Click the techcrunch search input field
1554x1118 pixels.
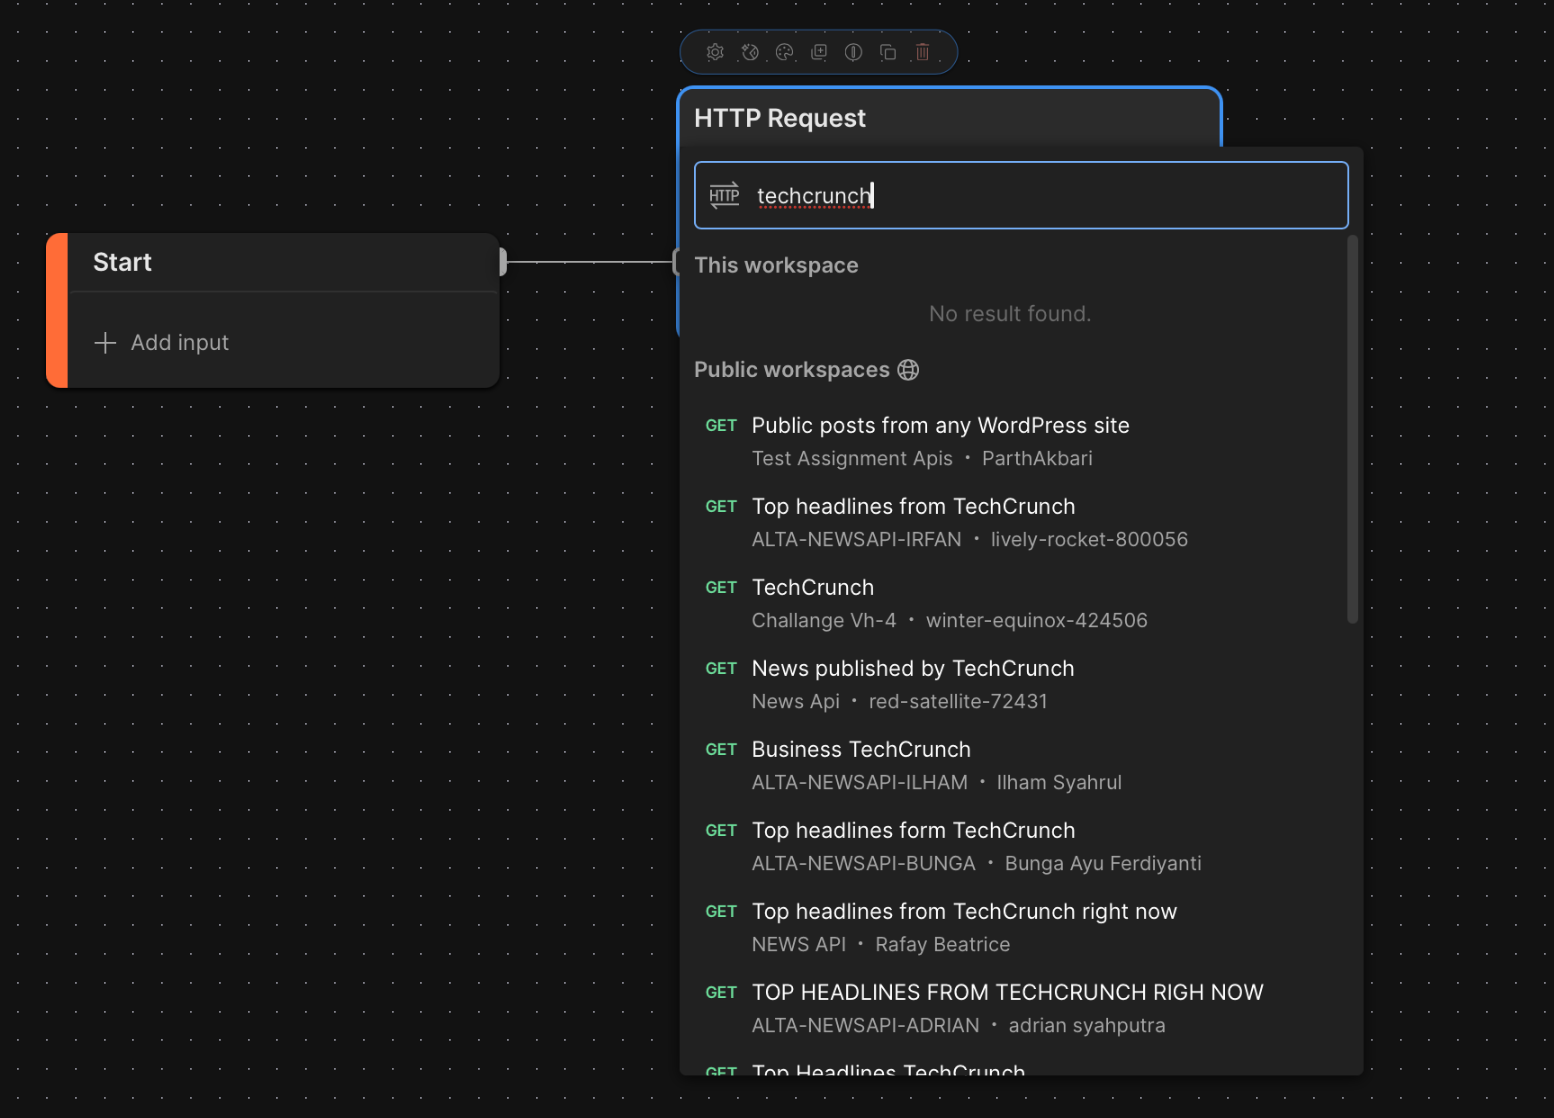(x=1040, y=195)
